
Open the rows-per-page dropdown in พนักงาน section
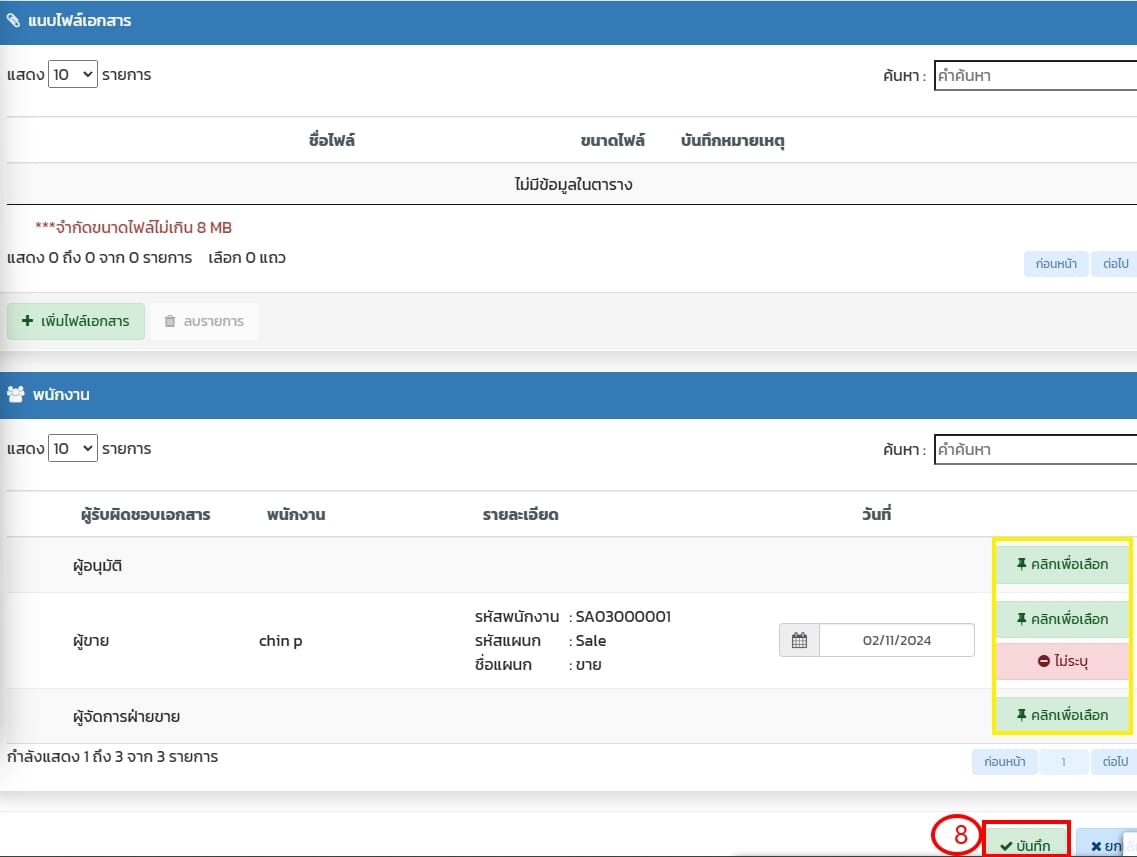click(x=73, y=449)
